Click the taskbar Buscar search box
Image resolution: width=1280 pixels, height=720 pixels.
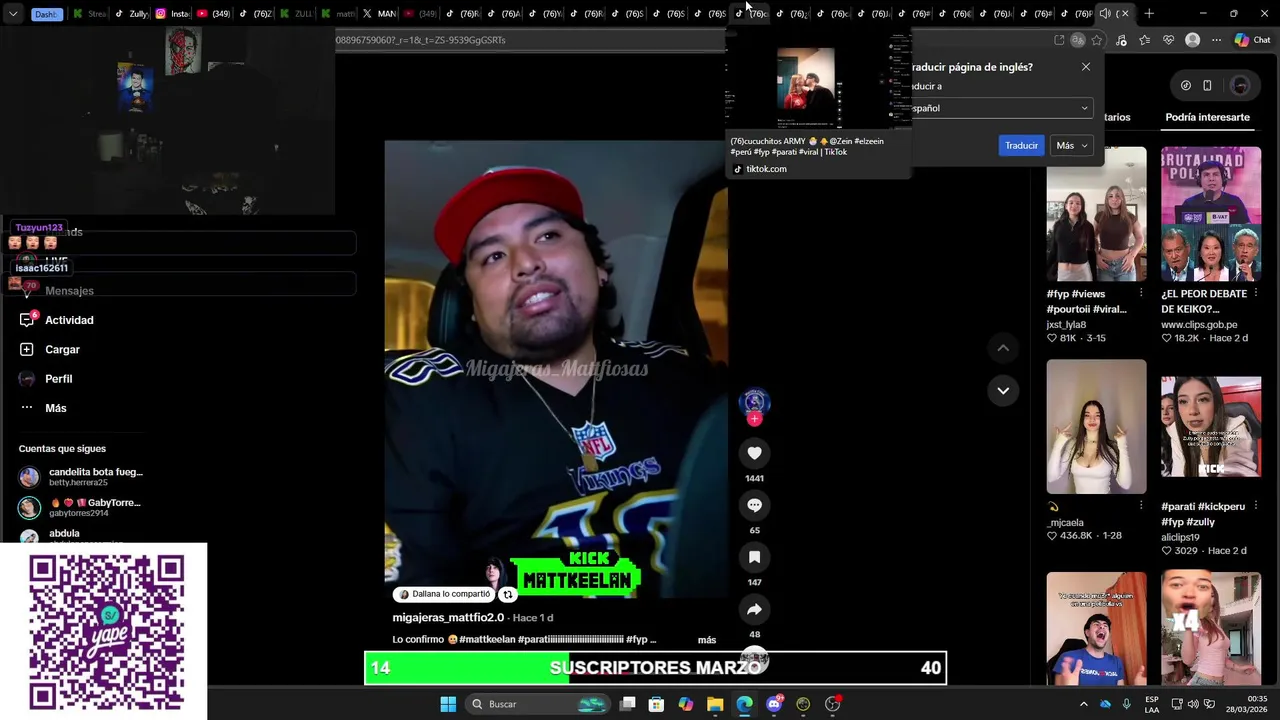tap(538, 704)
